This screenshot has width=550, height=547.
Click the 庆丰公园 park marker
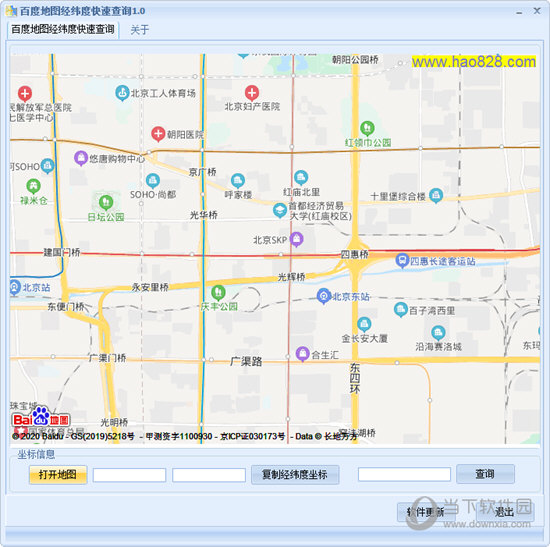pos(218,293)
